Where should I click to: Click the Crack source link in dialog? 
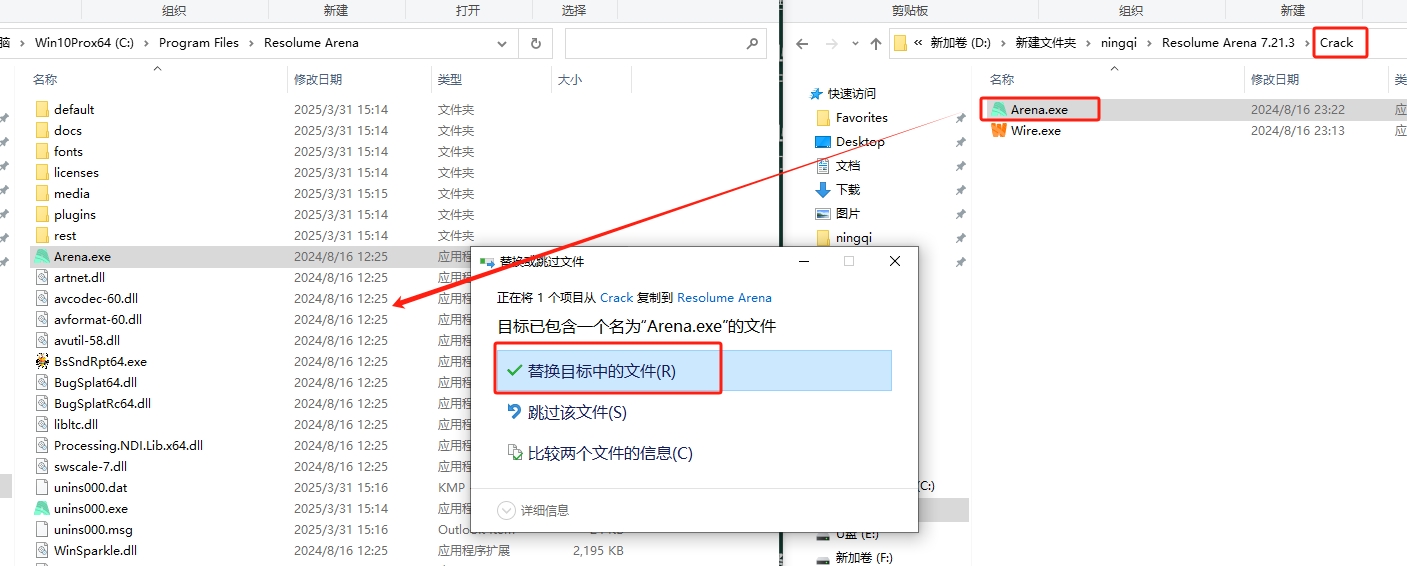tap(616, 297)
